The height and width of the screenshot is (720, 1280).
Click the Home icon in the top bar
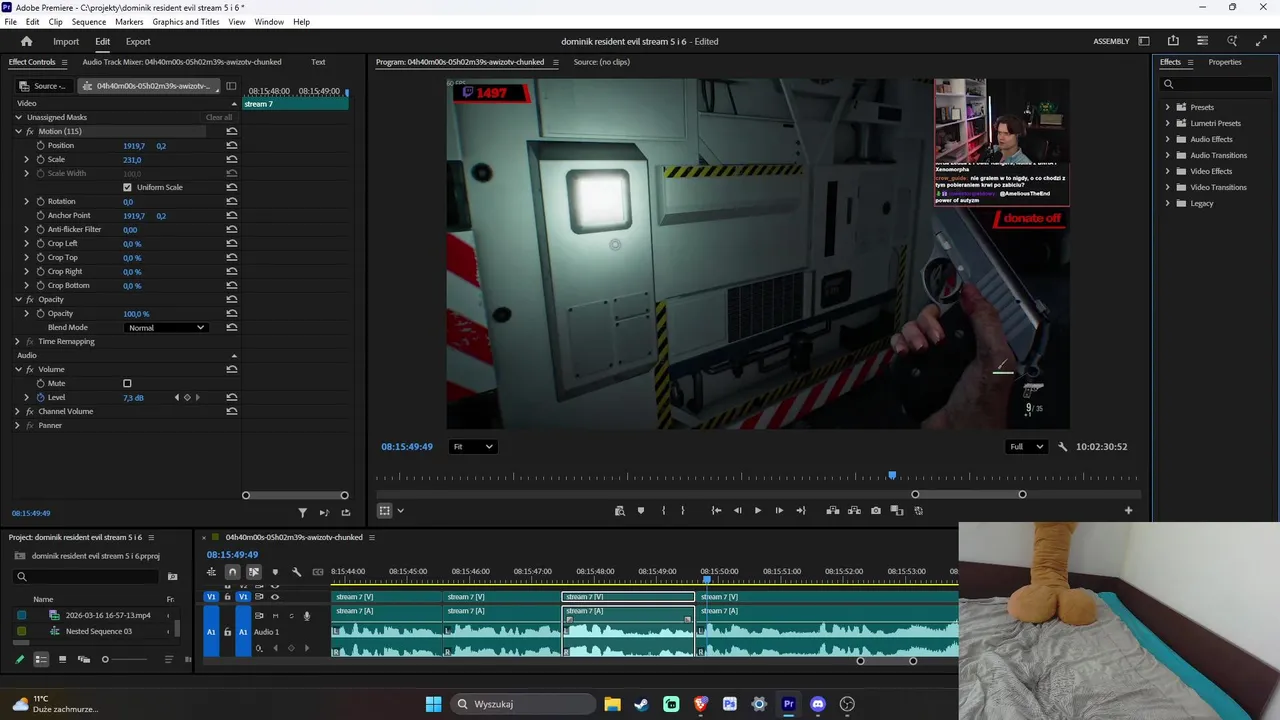click(27, 42)
